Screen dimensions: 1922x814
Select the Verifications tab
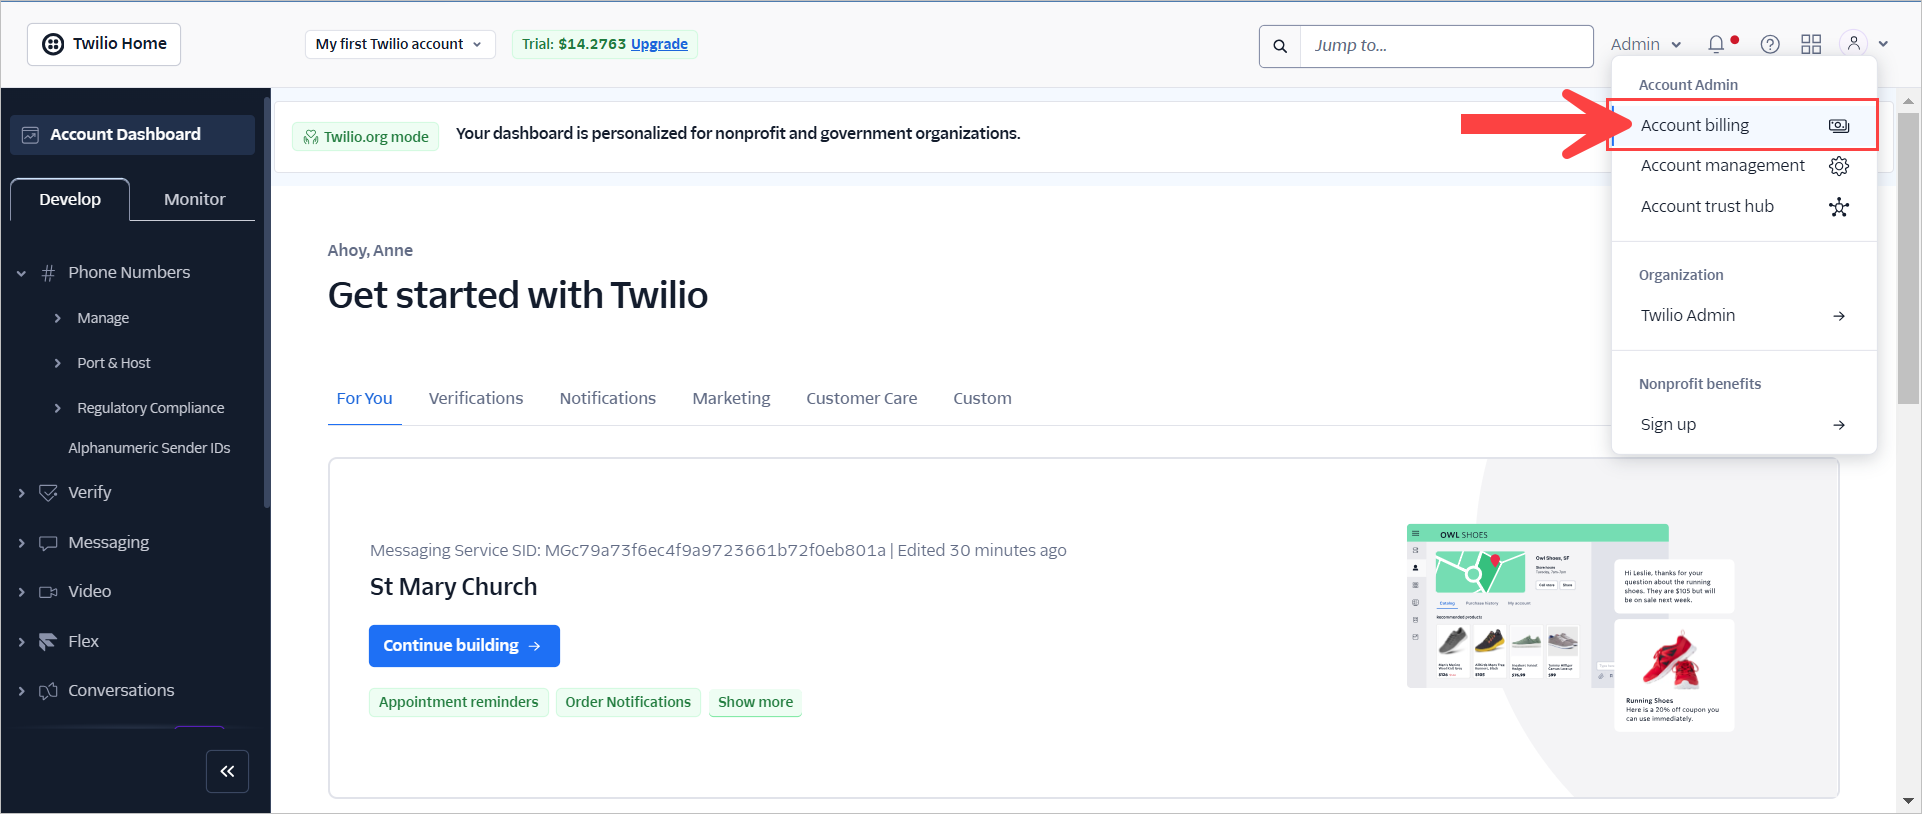pyautogui.click(x=476, y=398)
